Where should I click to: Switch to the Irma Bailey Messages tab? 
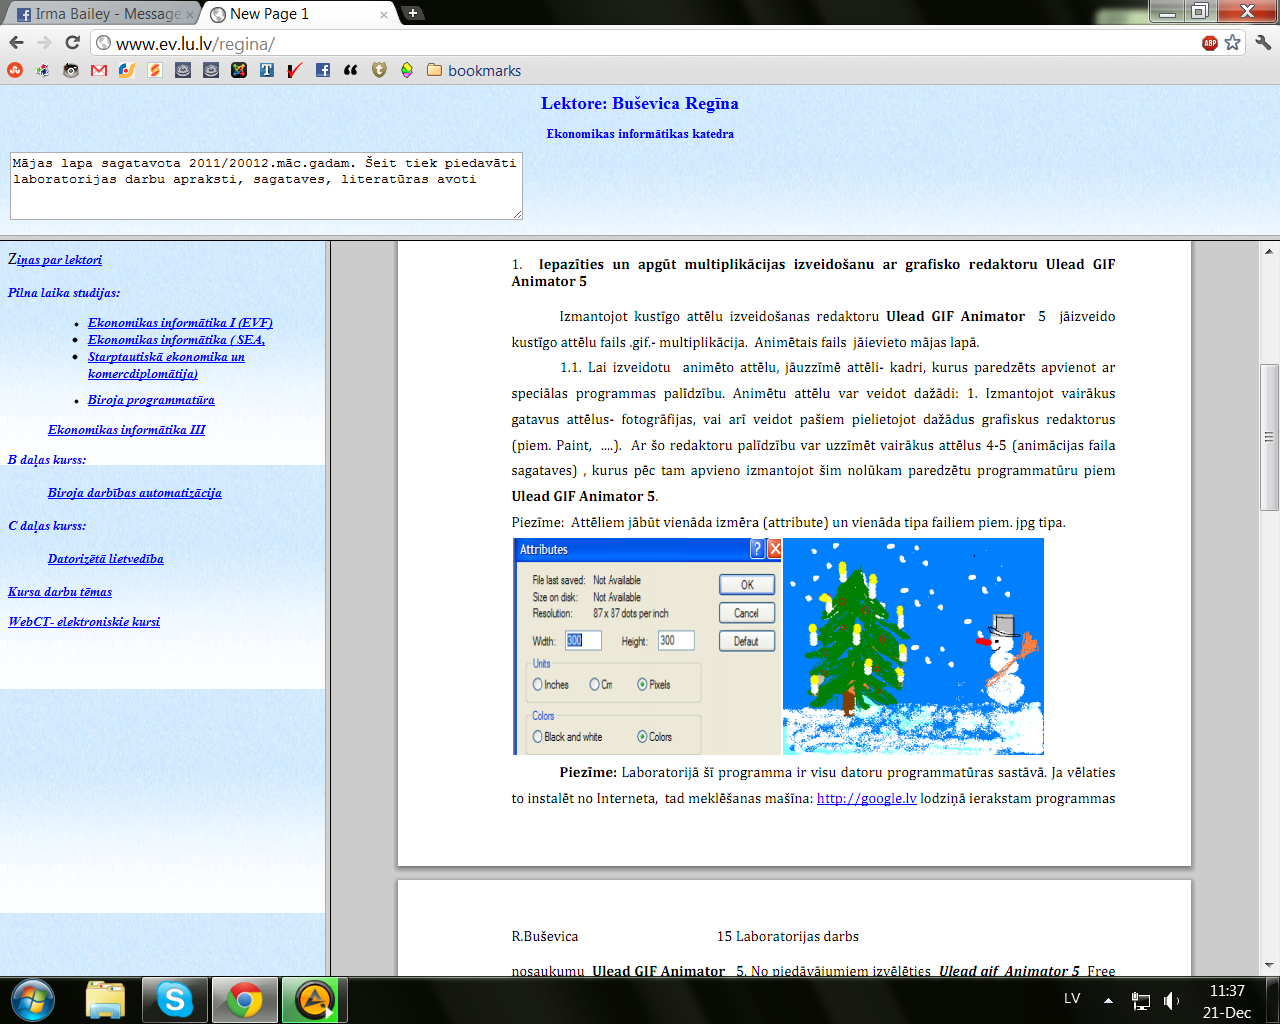tap(98, 14)
